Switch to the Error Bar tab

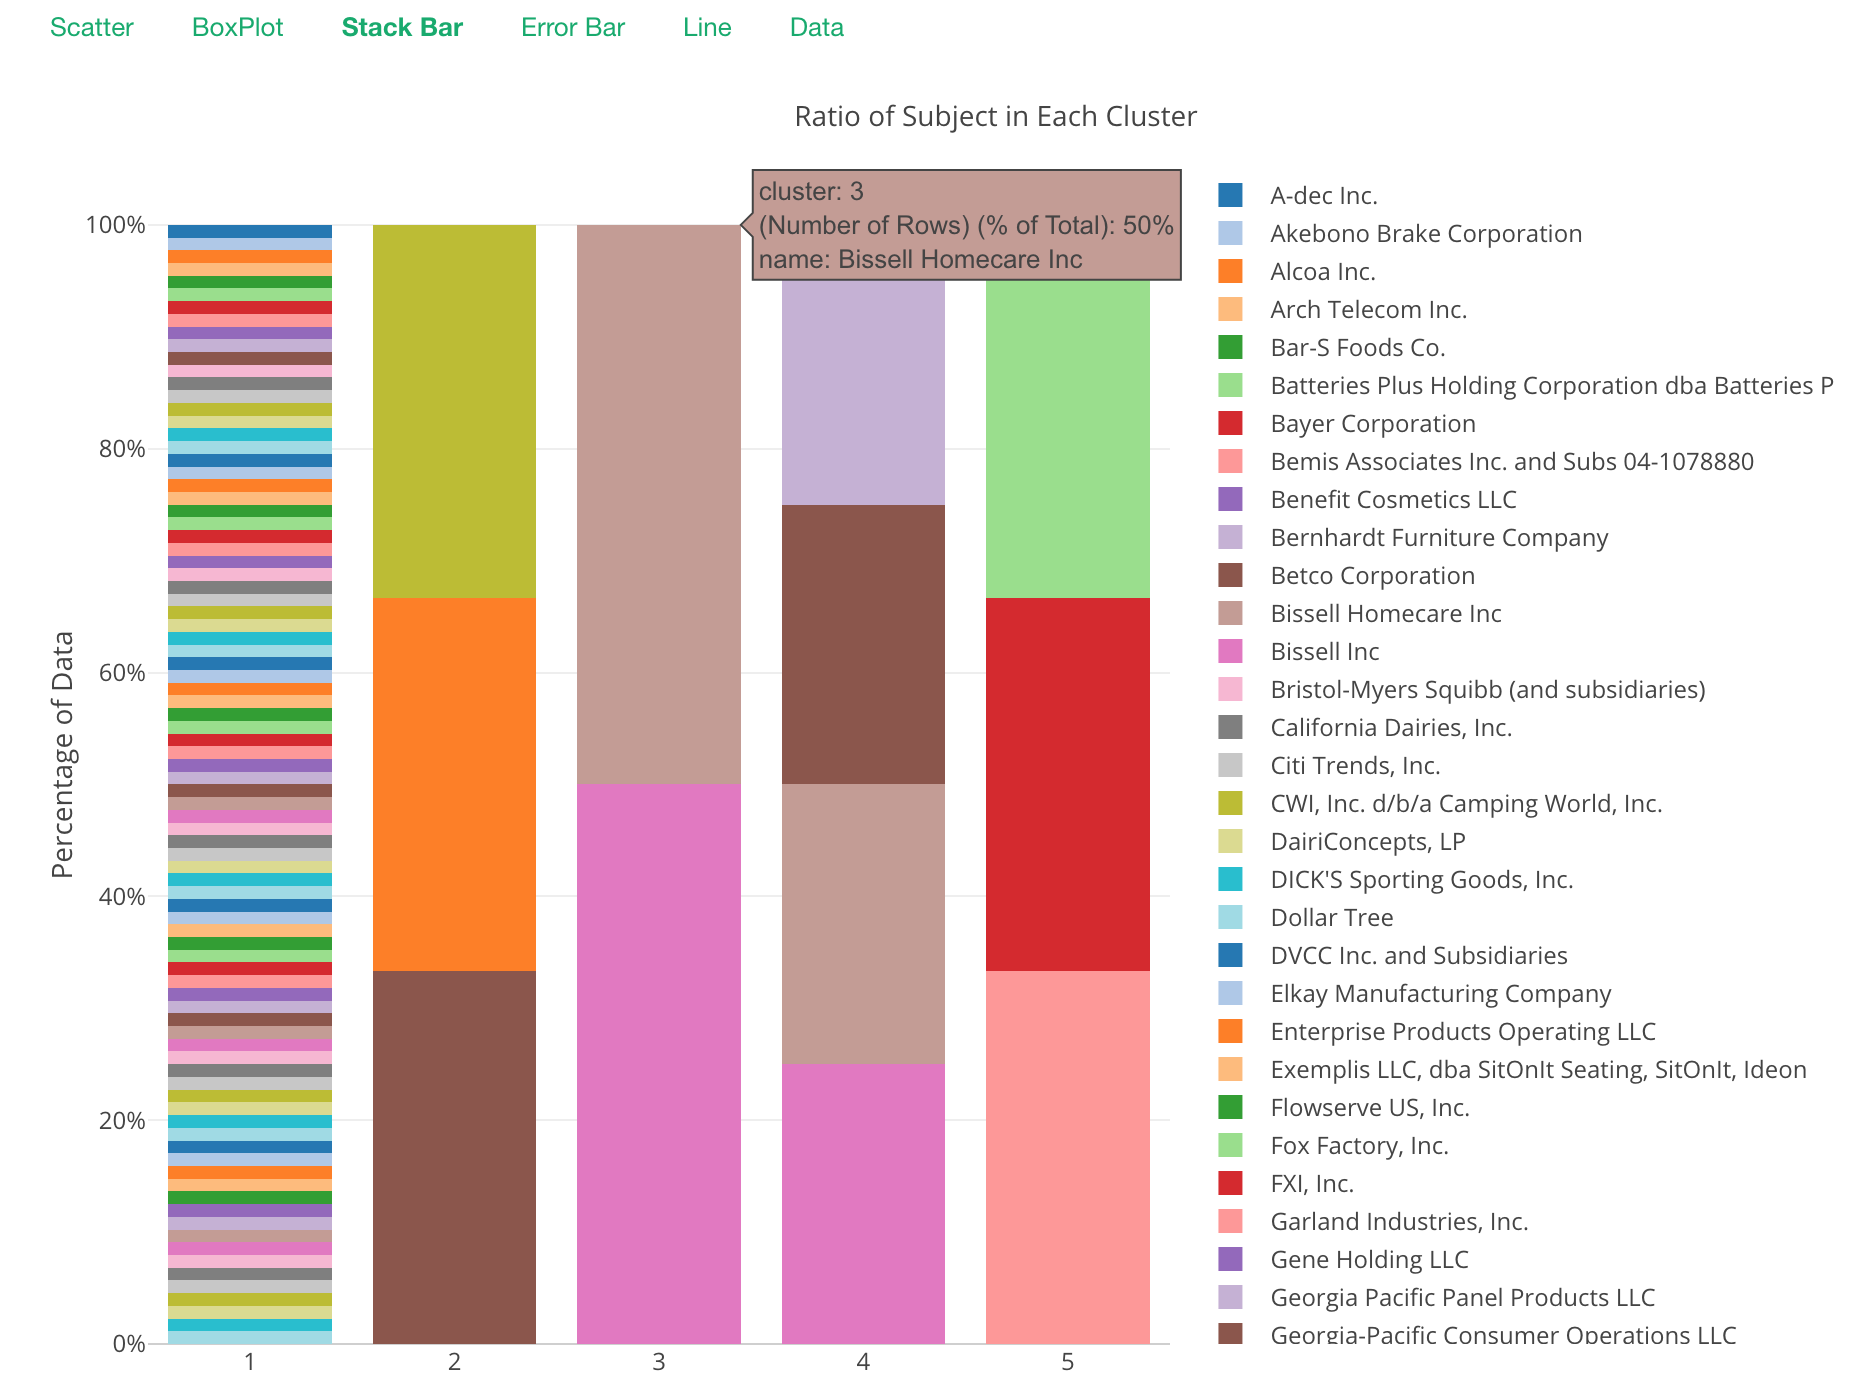point(571,27)
